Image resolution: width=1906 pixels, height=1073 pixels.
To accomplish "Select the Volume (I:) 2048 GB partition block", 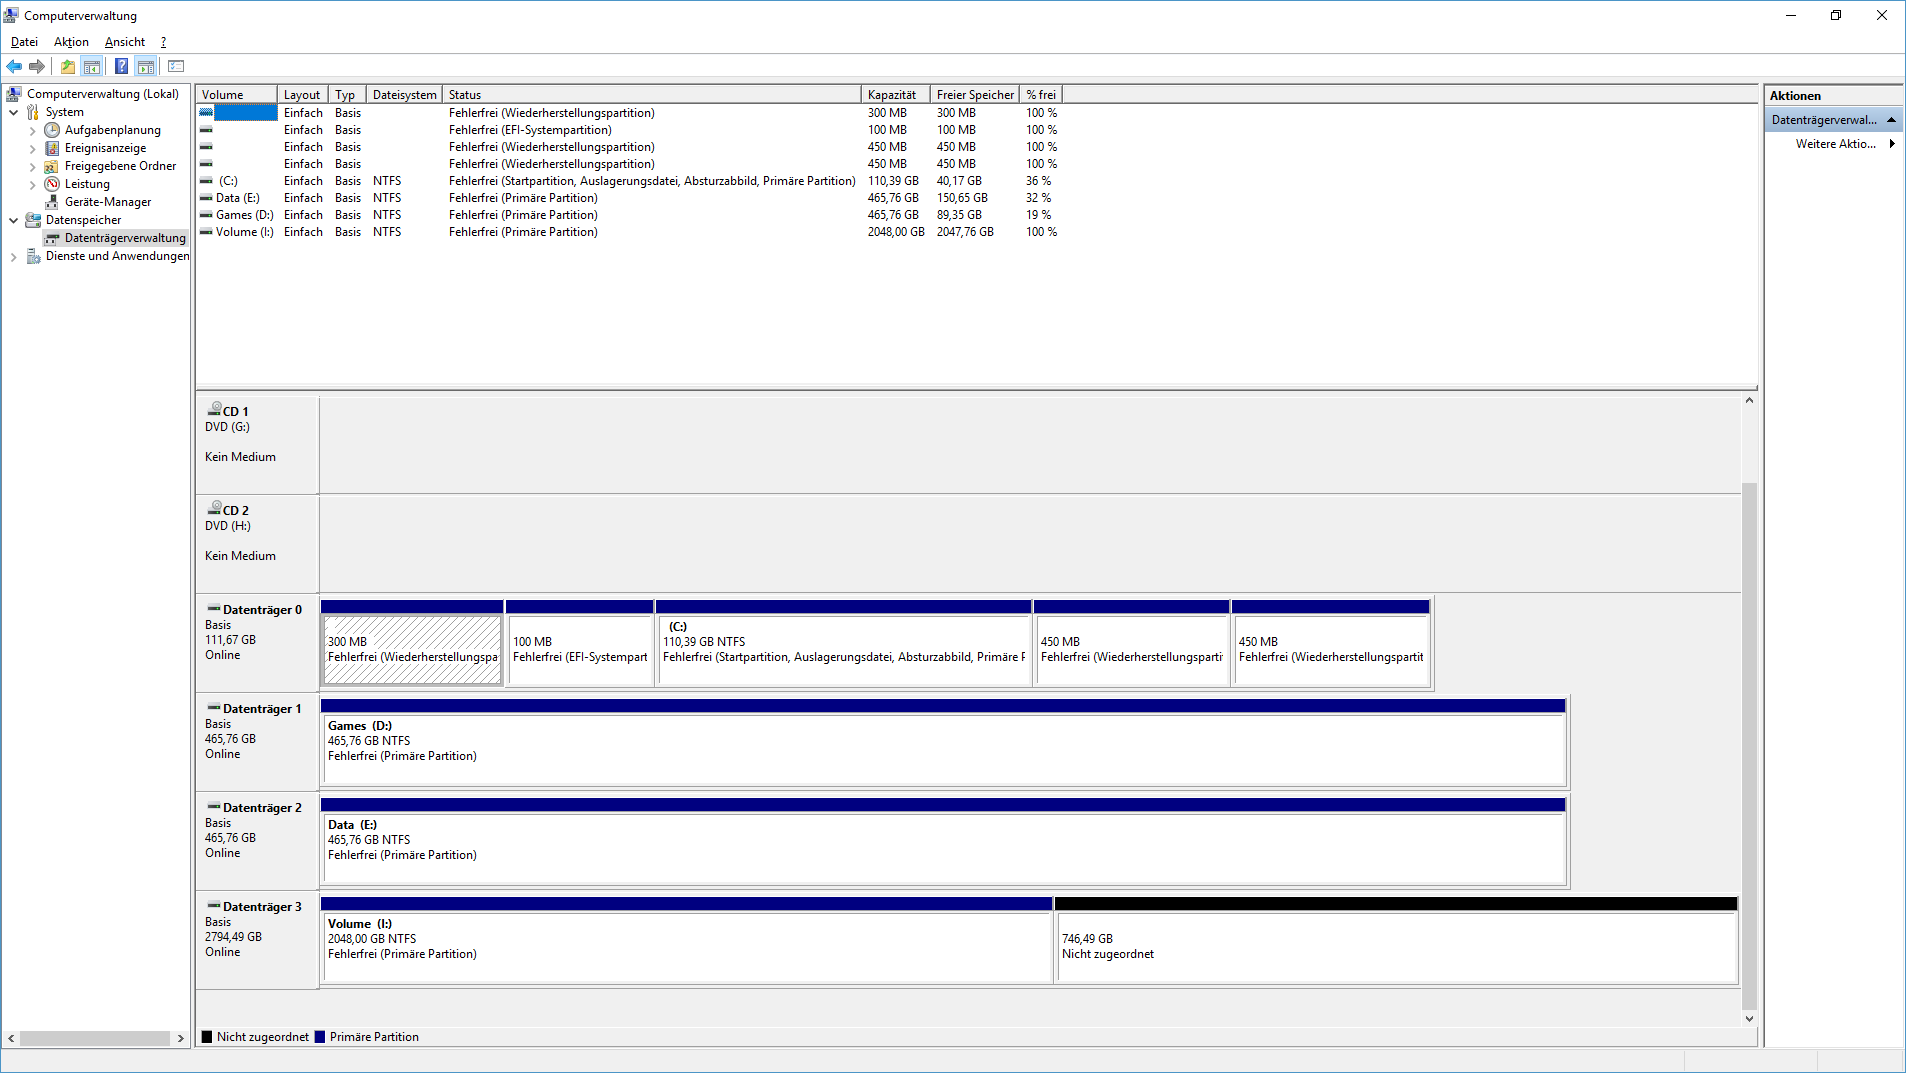I will (686, 940).
